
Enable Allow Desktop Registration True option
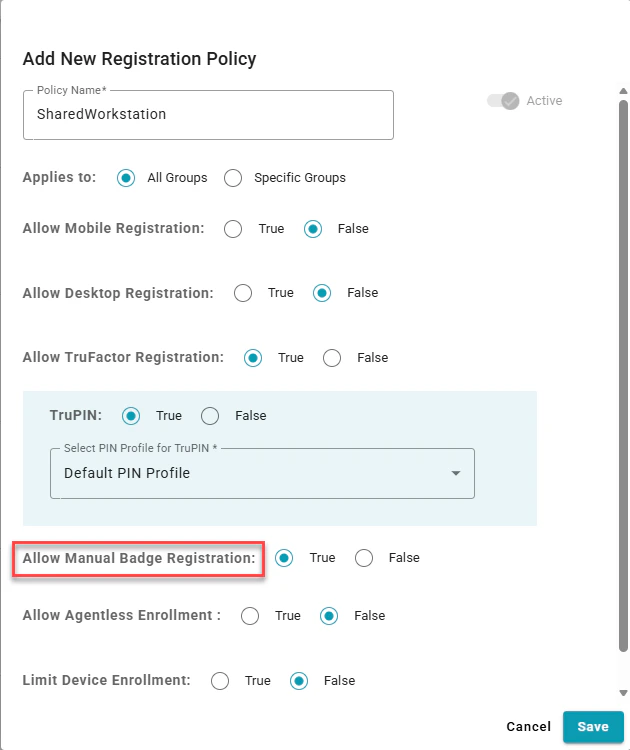tap(243, 293)
